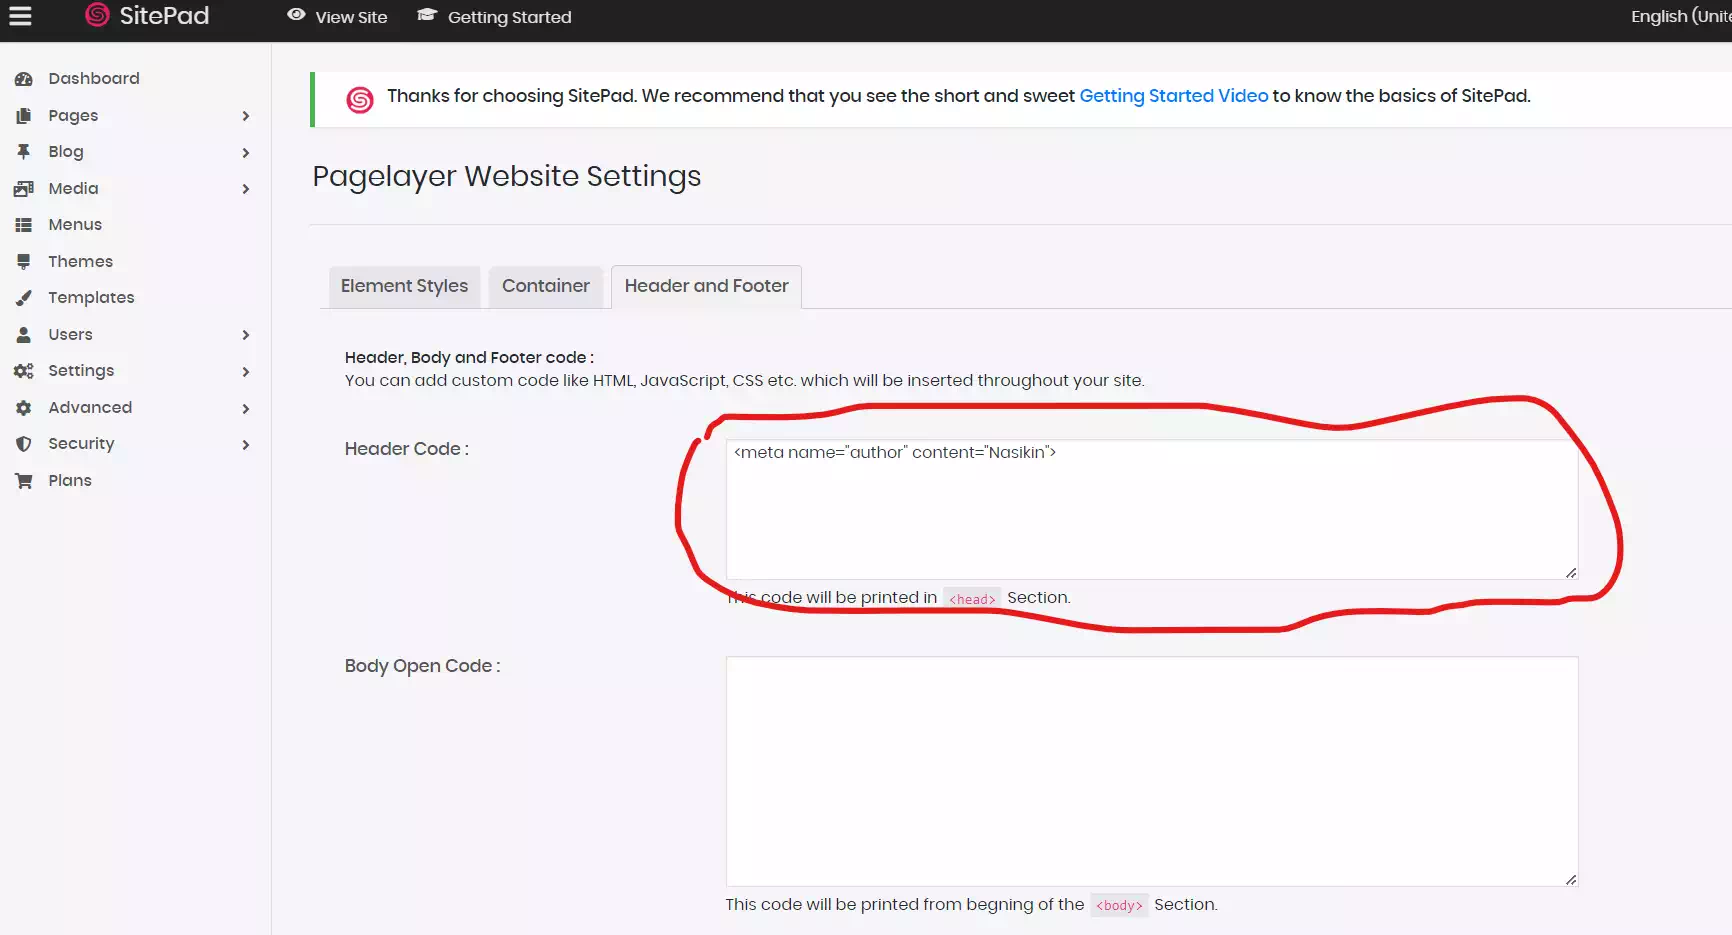Open Dashboard from the sidebar
The height and width of the screenshot is (935, 1732).
[94, 79]
